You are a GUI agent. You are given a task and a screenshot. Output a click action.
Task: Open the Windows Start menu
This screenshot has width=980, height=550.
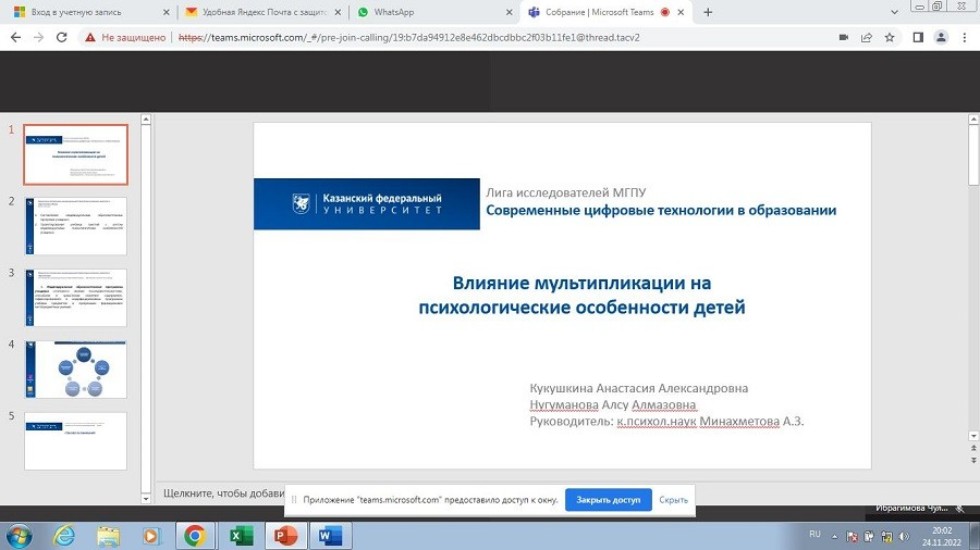(20, 536)
